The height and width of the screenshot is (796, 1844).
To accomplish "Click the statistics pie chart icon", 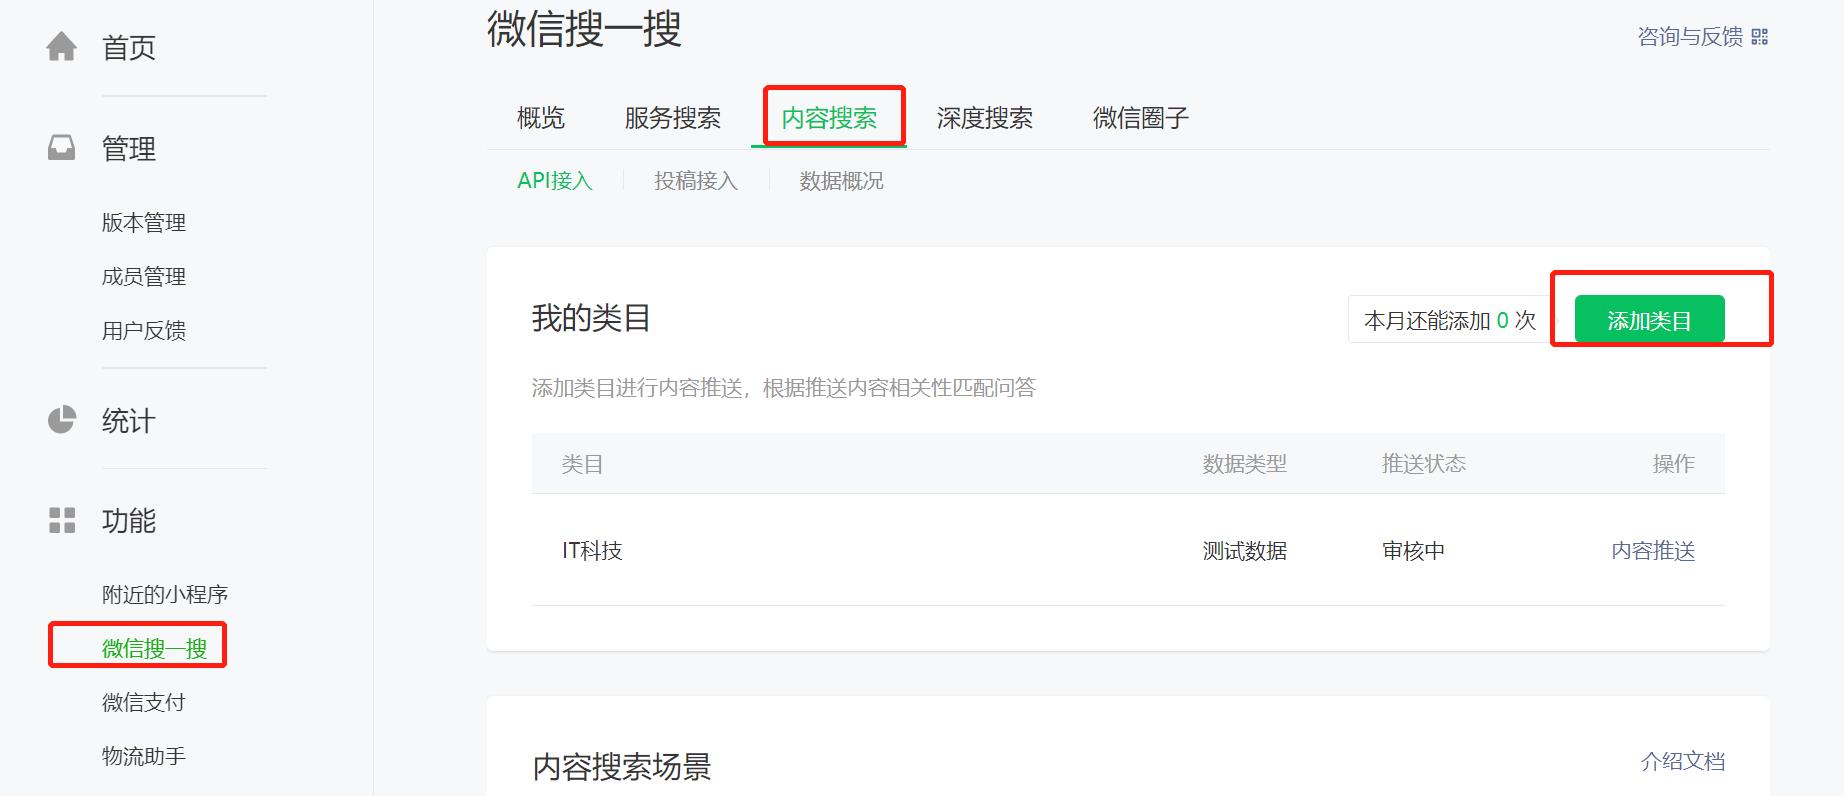I will 61,419.
